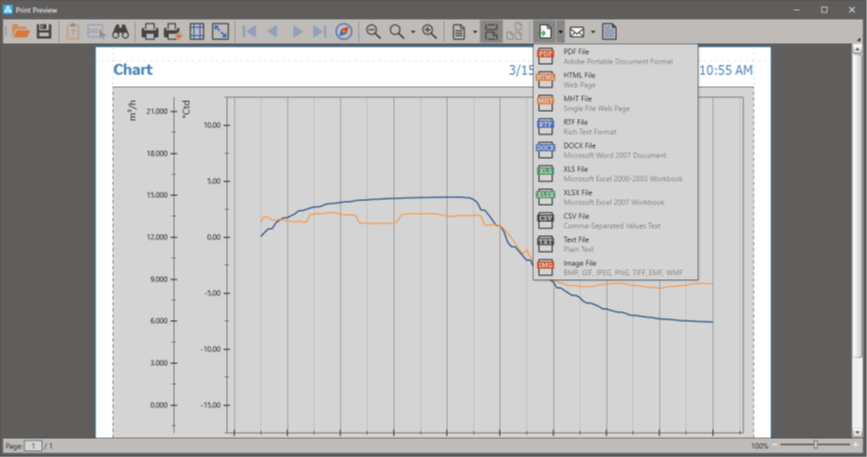The width and height of the screenshot is (867, 457).
Task: Toggle continuous scrolling page view
Action: click(491, 32)
